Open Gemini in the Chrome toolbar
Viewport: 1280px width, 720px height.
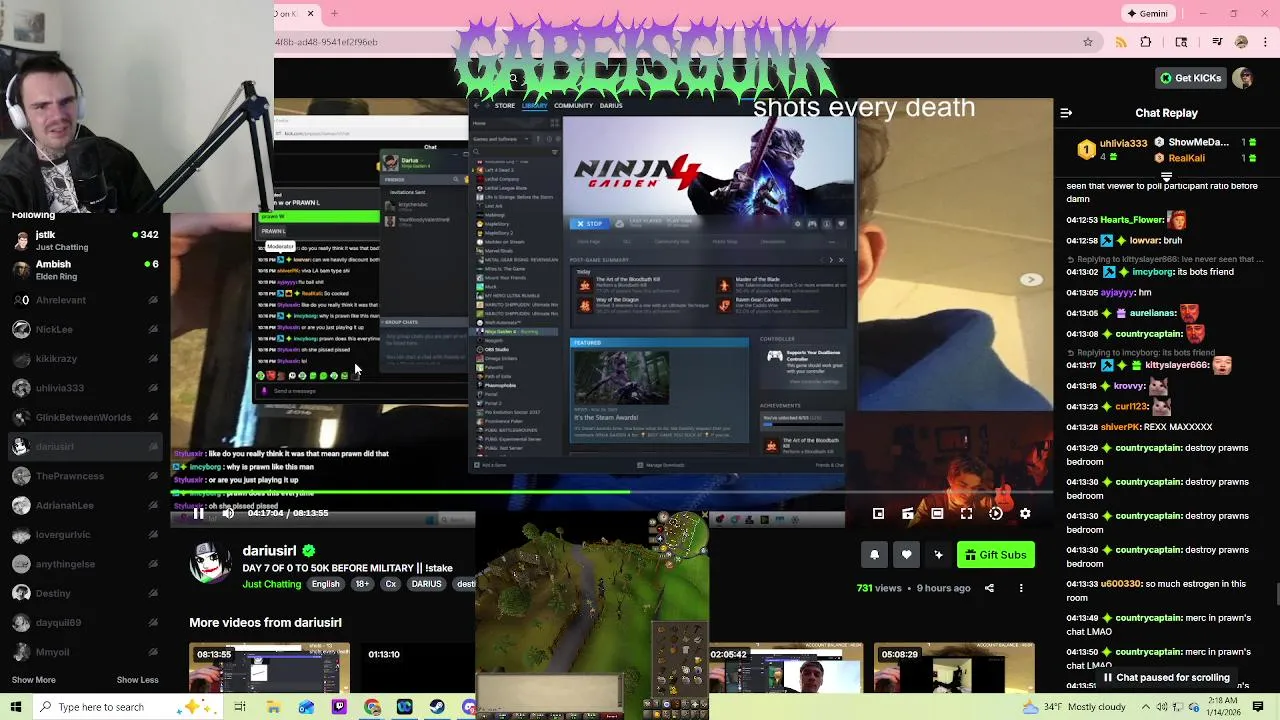coord(1147,13)
